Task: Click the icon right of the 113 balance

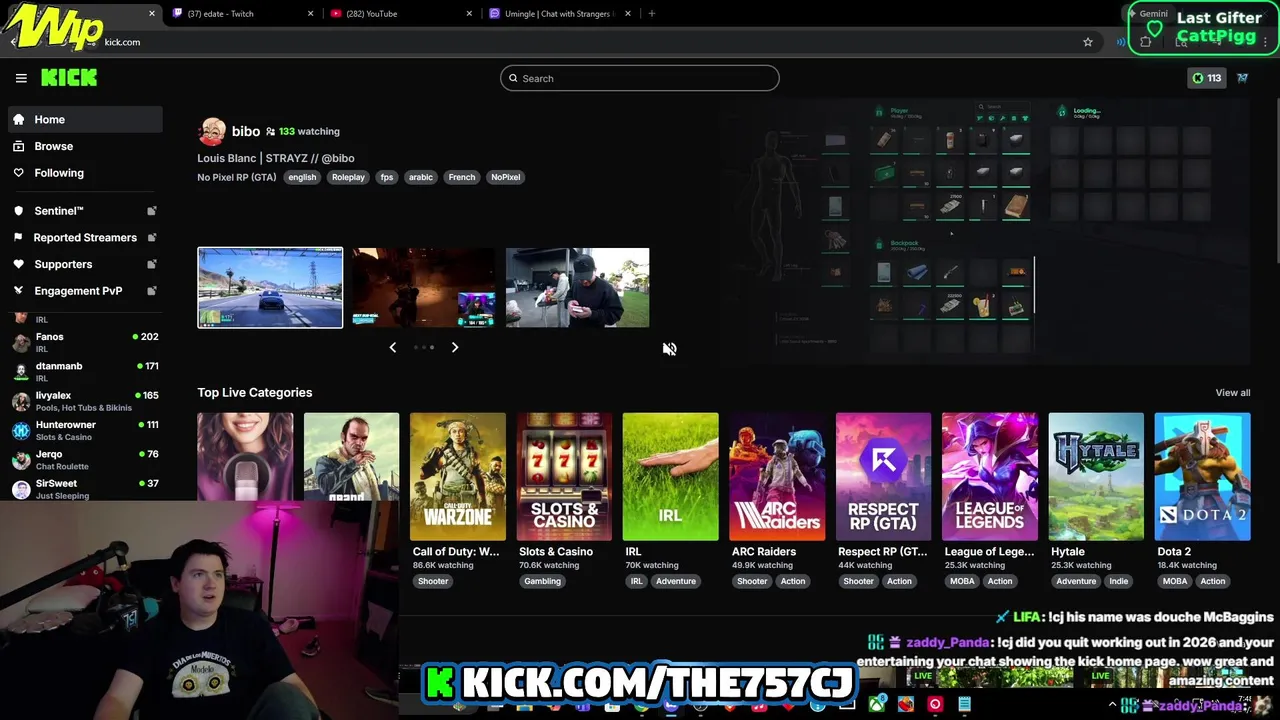Action: coord(1242,78)
